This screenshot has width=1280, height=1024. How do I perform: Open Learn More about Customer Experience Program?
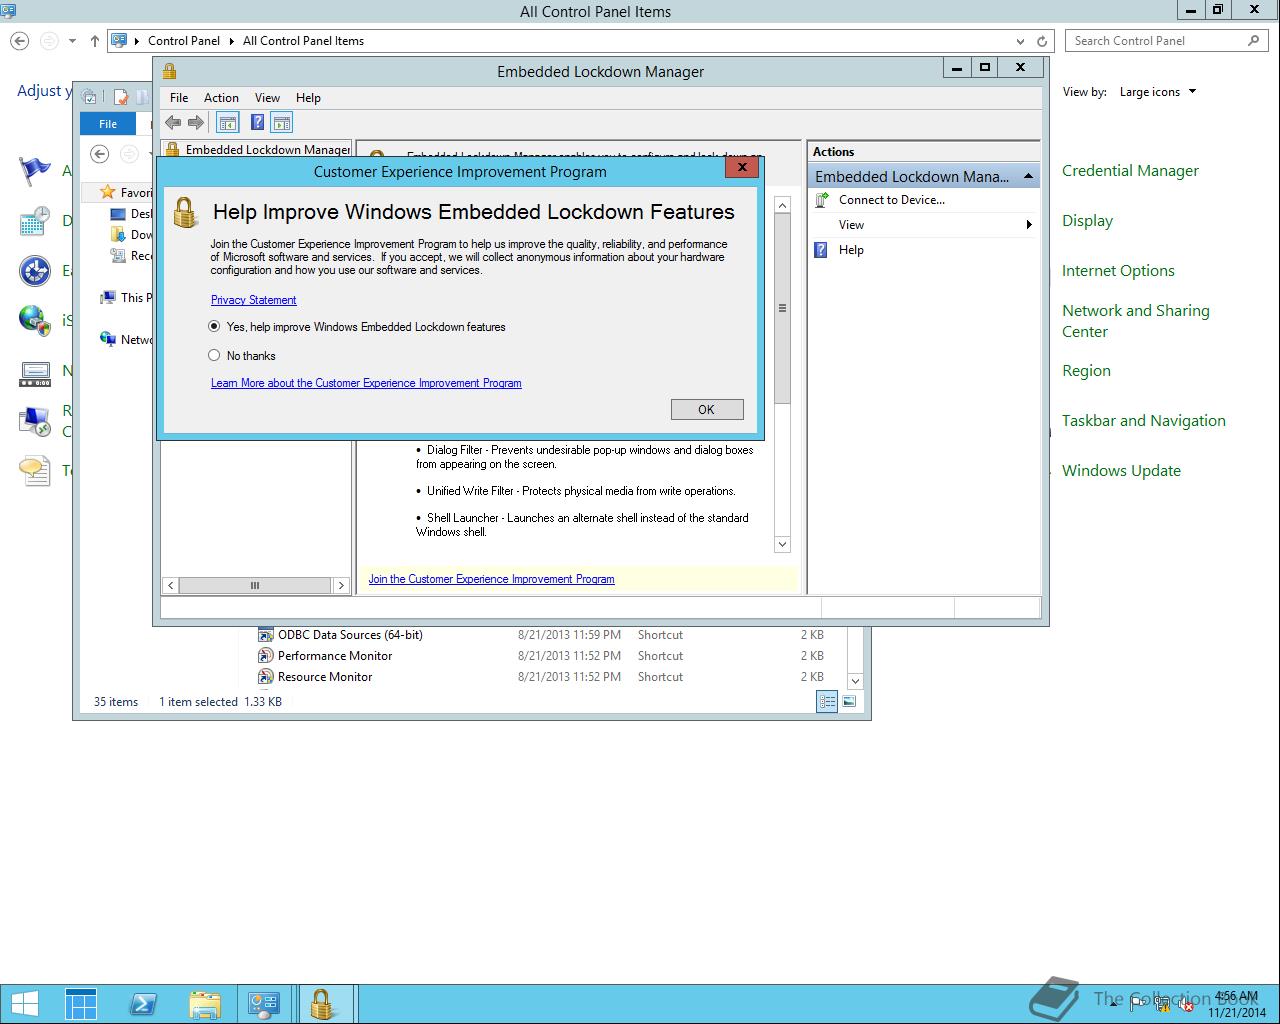point(366,383)
